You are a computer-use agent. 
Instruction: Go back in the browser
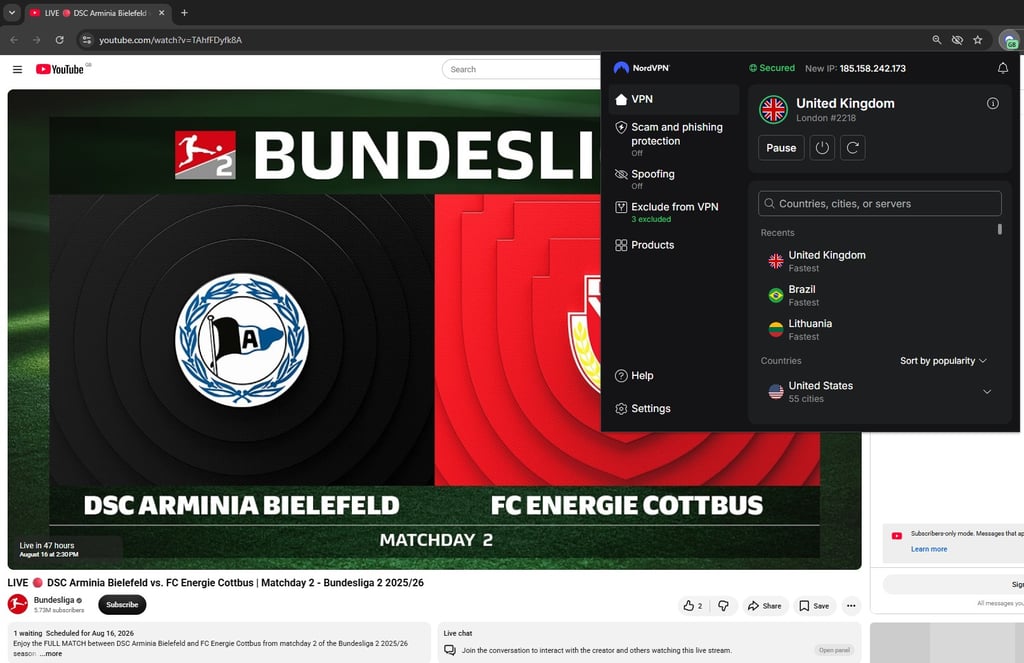pyautogui.click(x=14, y=40)
